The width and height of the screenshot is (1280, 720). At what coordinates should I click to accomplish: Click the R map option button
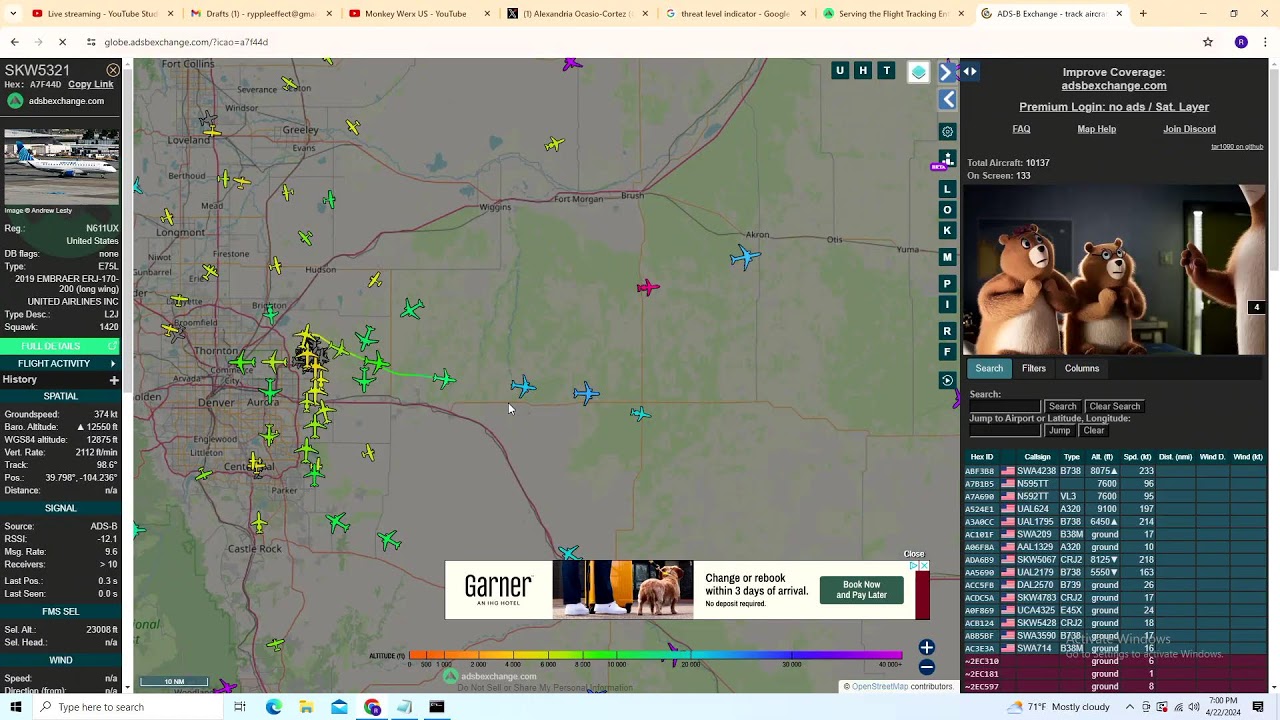point(947,331)
